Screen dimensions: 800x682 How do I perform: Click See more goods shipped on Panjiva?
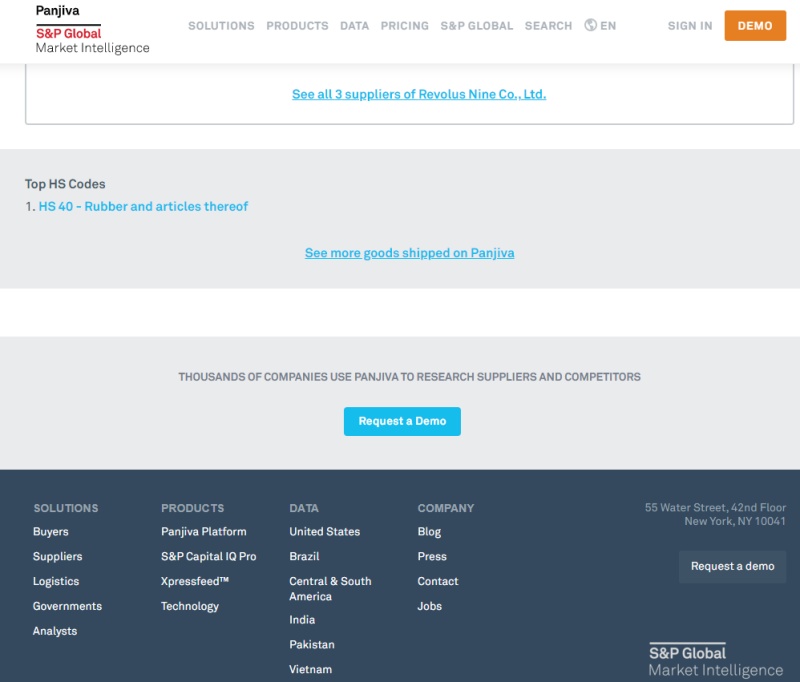[x=409, y=253]
